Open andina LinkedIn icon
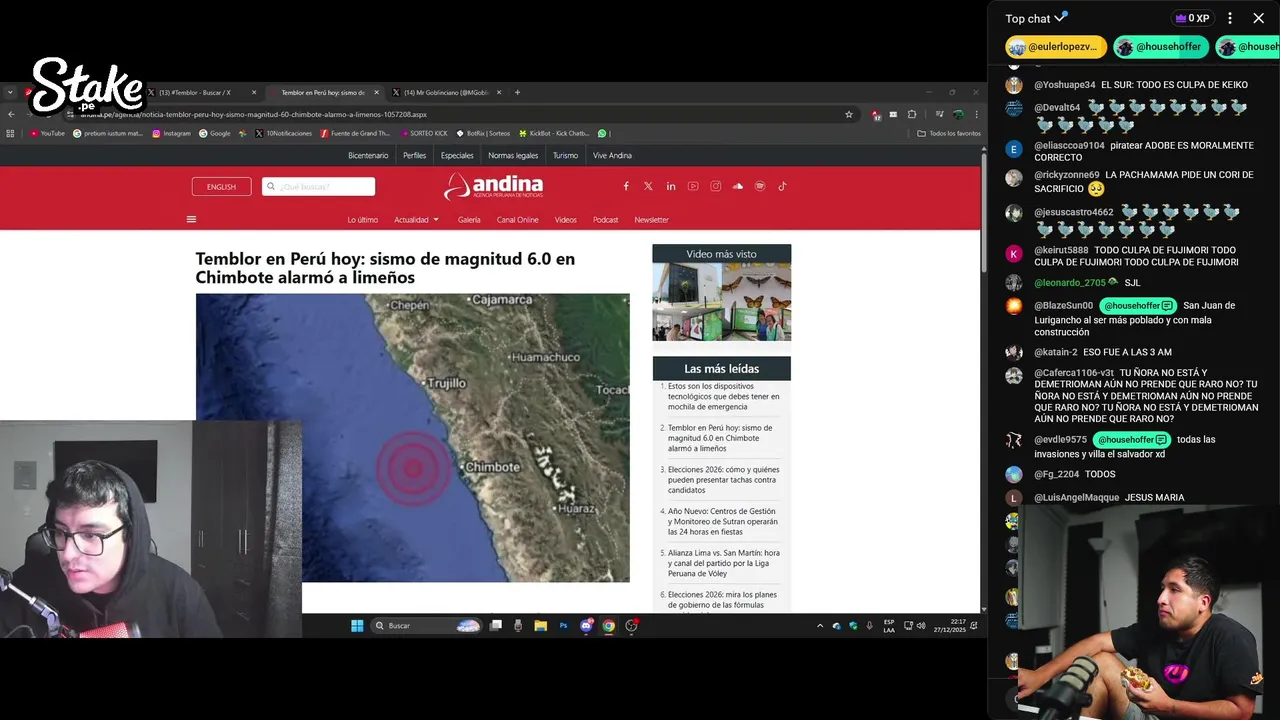1280x720 pixels. [671, 186]
